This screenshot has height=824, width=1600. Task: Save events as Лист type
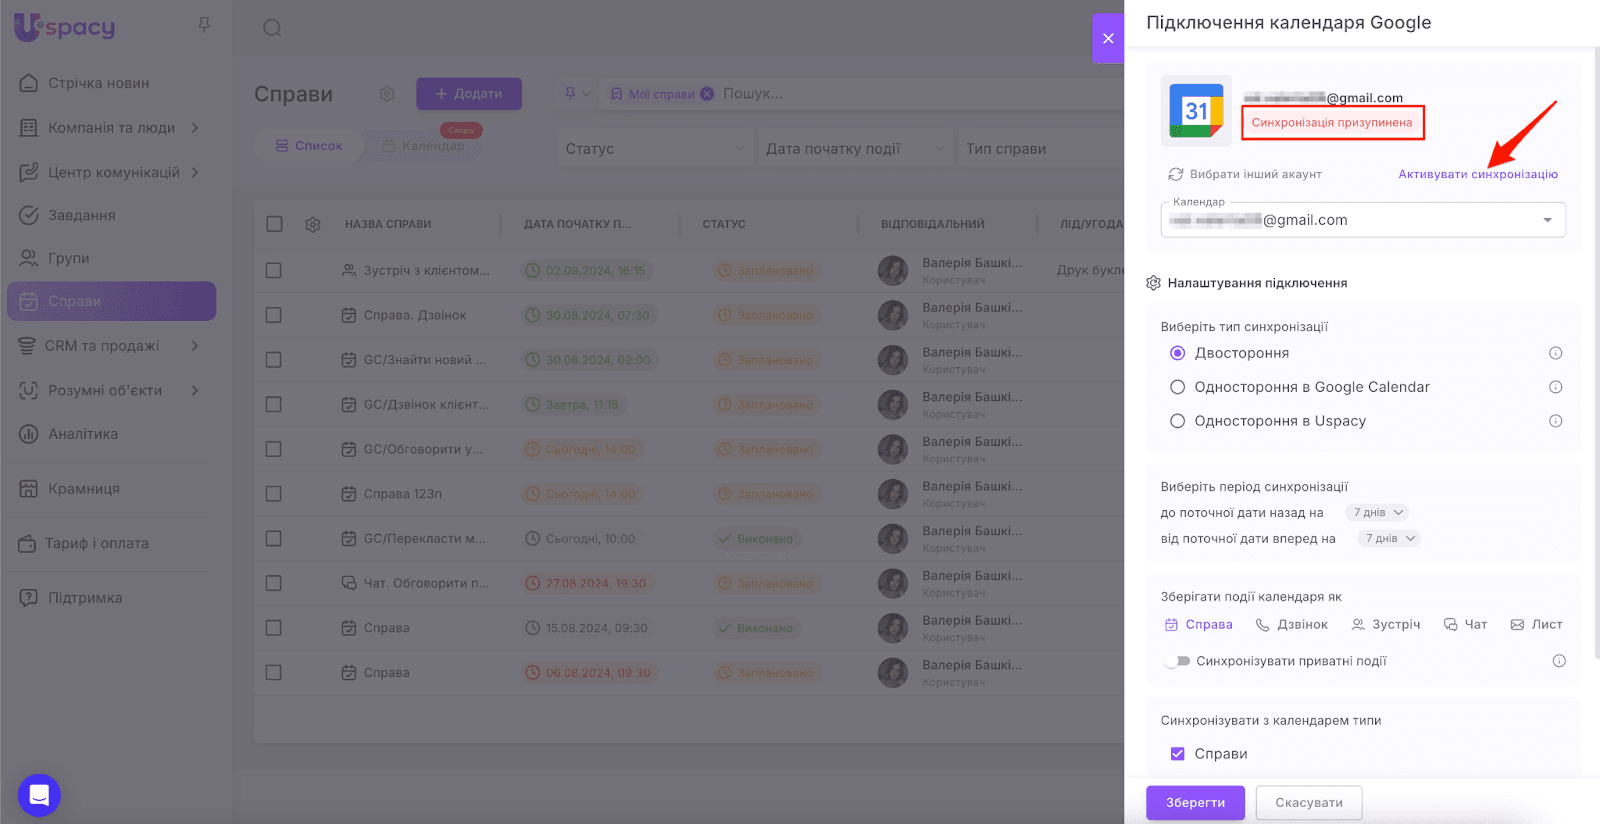coord(1536,625)
